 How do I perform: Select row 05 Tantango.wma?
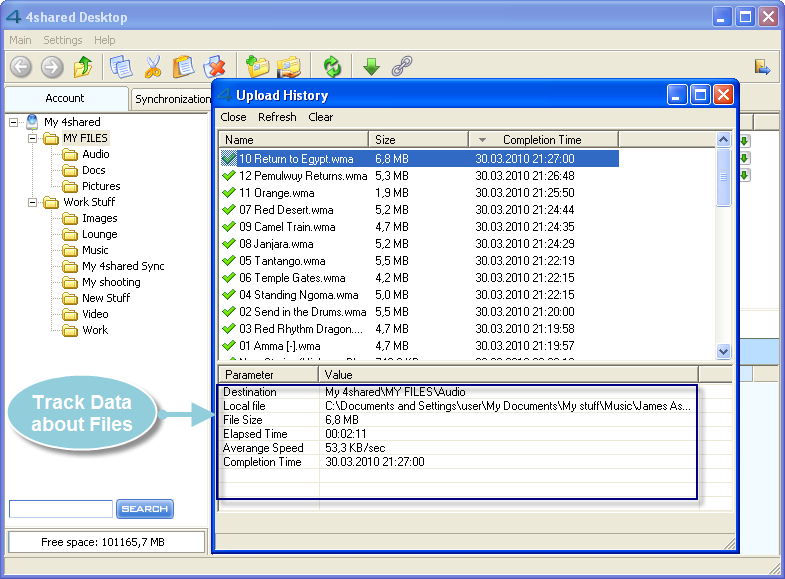419,261
